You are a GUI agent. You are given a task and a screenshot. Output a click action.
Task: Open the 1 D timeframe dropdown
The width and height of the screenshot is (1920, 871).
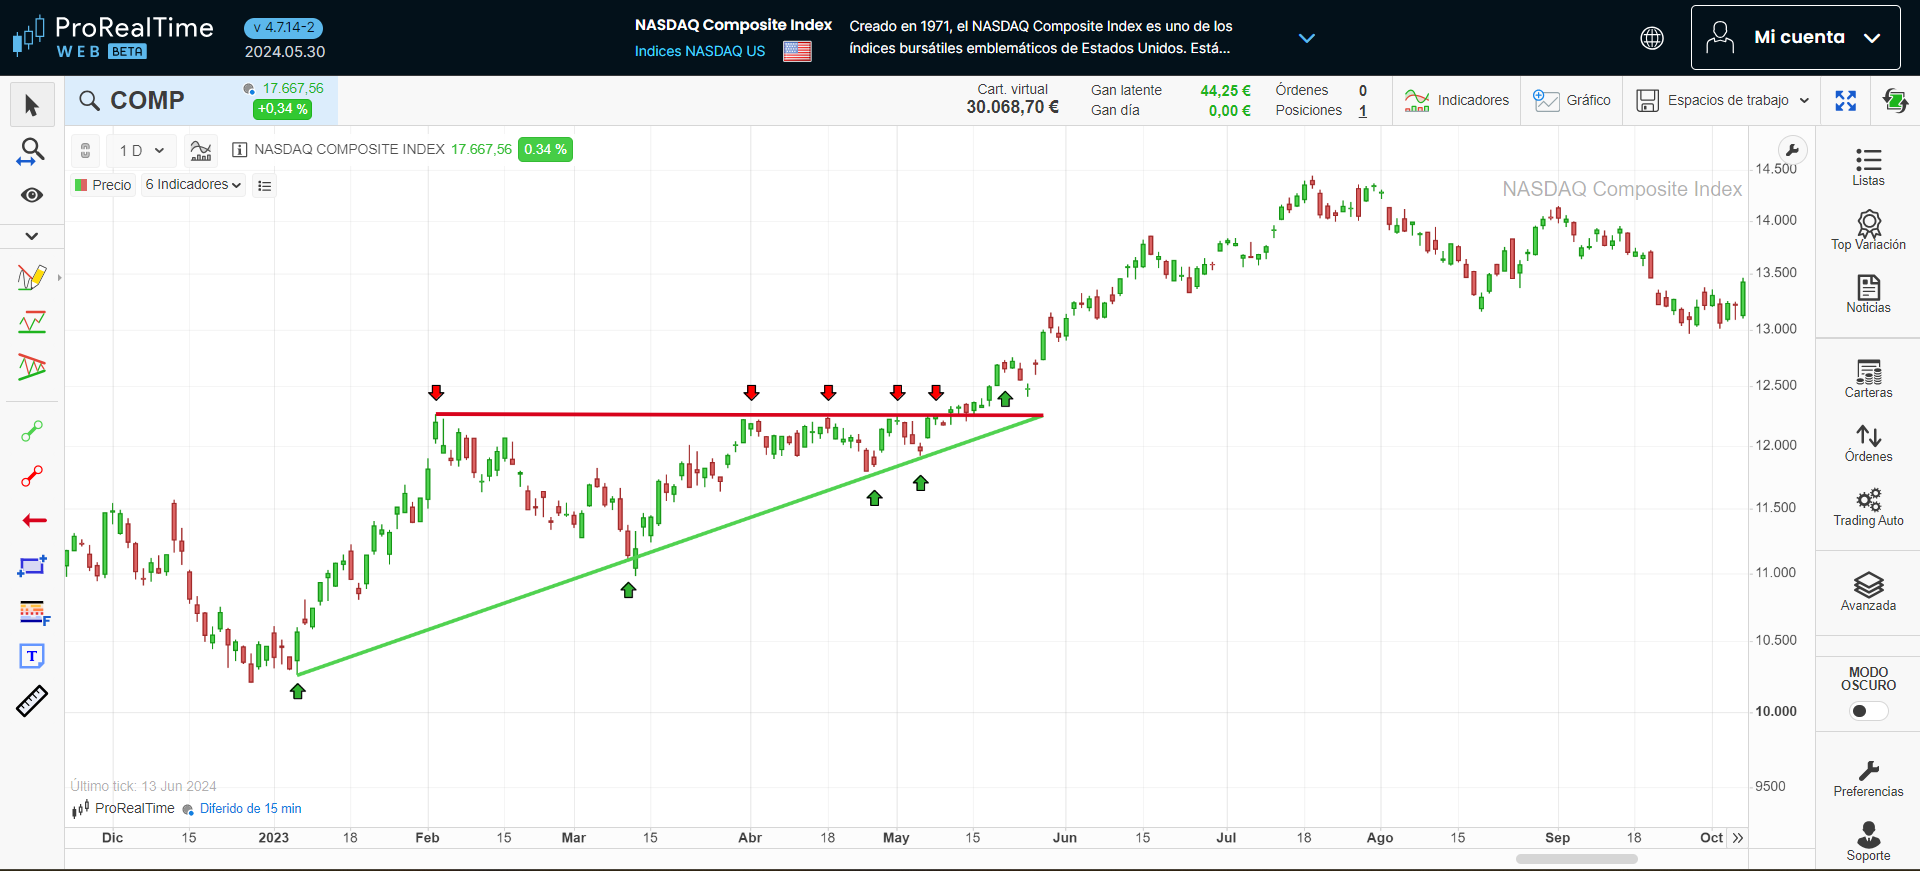141,151
